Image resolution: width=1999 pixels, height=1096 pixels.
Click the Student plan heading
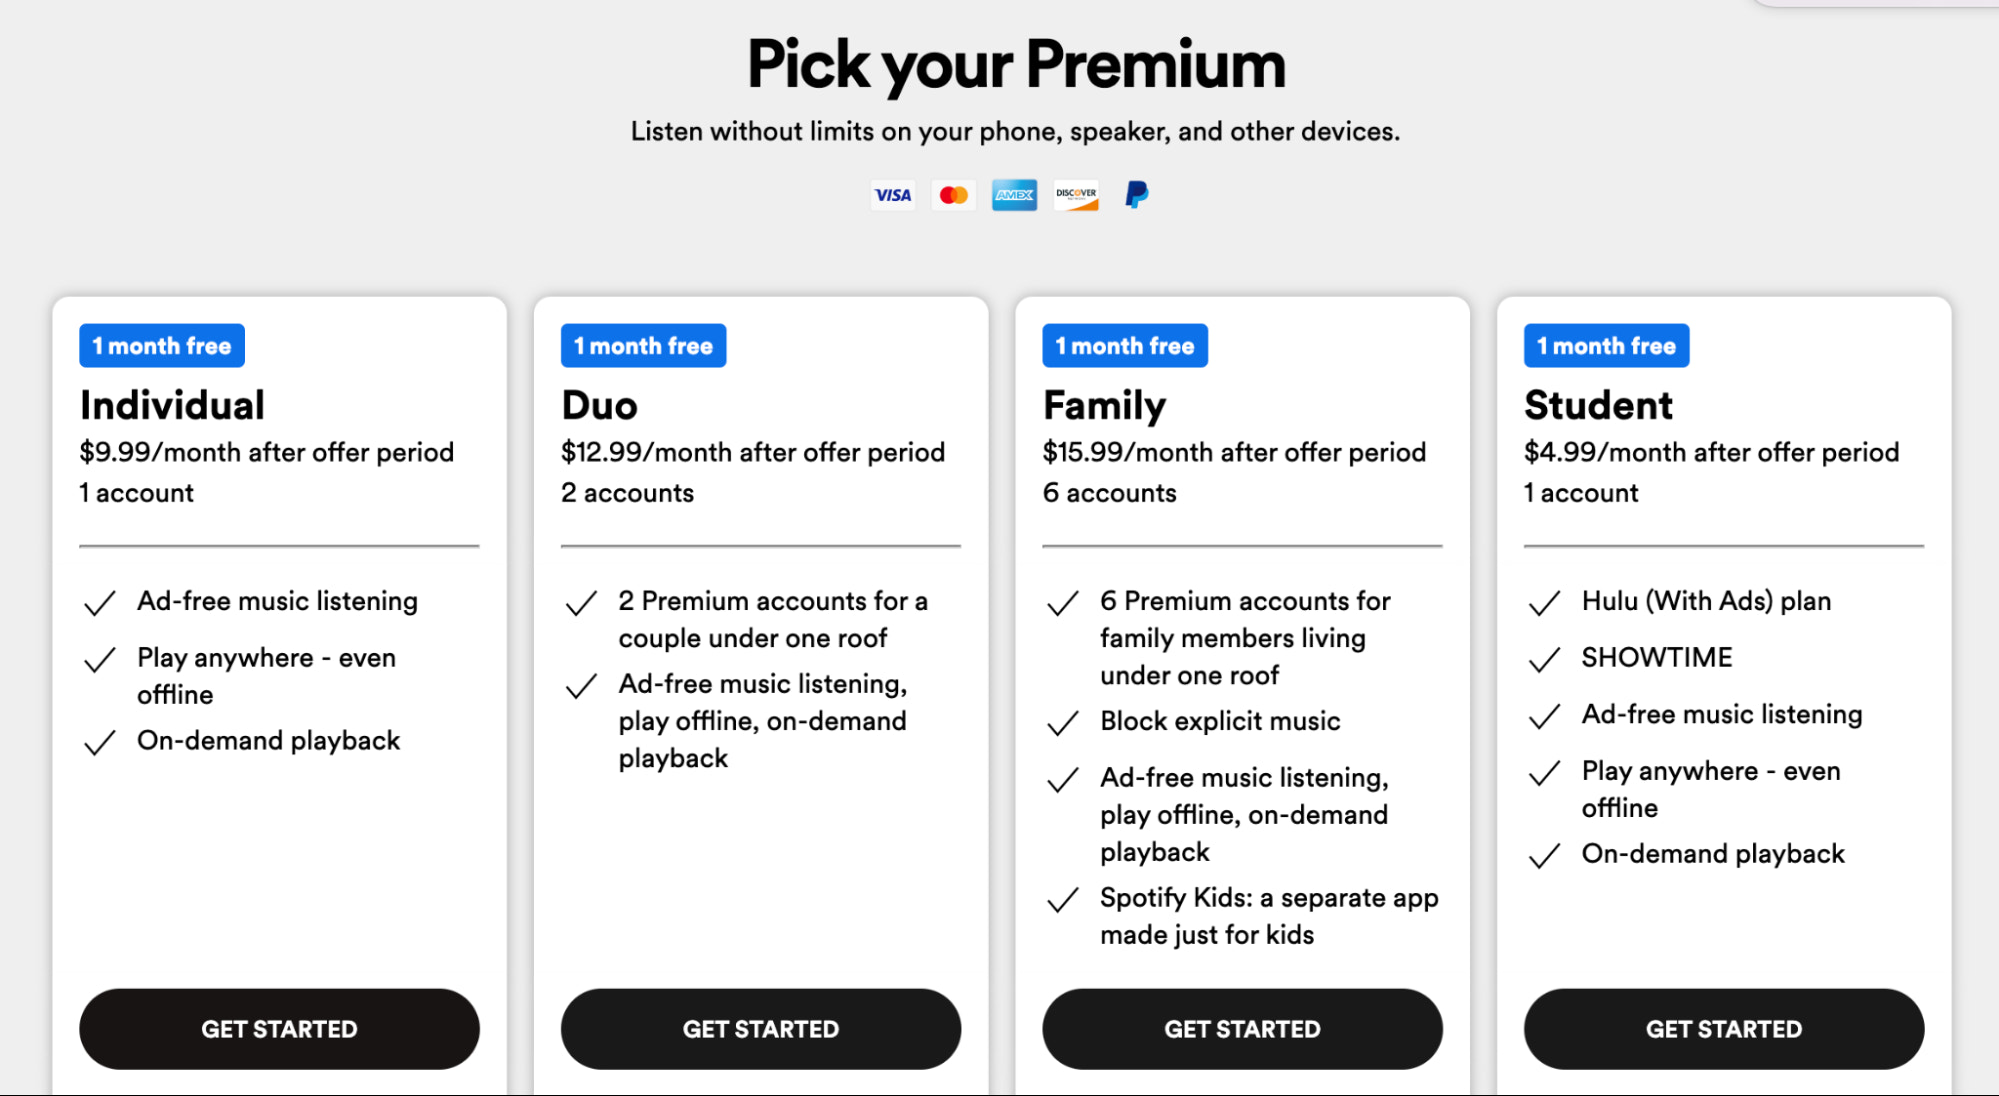[1598, 406]
